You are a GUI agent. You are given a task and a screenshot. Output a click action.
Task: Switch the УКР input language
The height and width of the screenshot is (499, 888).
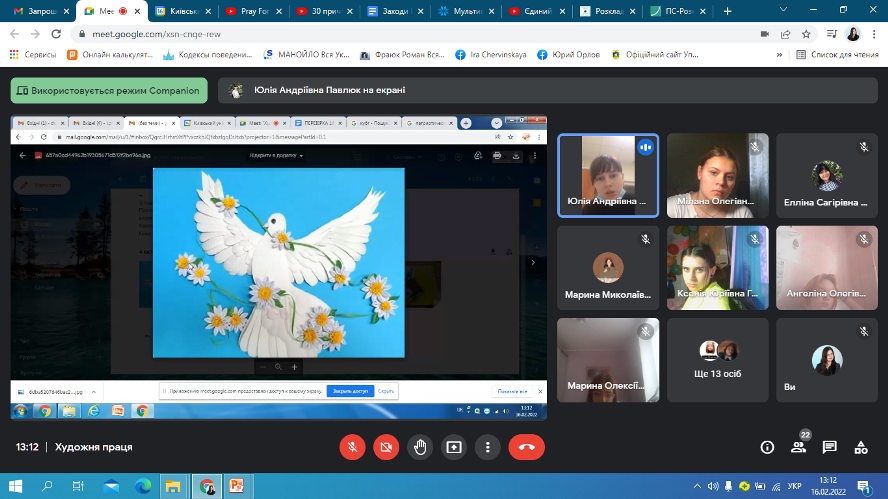pyautogui.click(x=795, y=486)
